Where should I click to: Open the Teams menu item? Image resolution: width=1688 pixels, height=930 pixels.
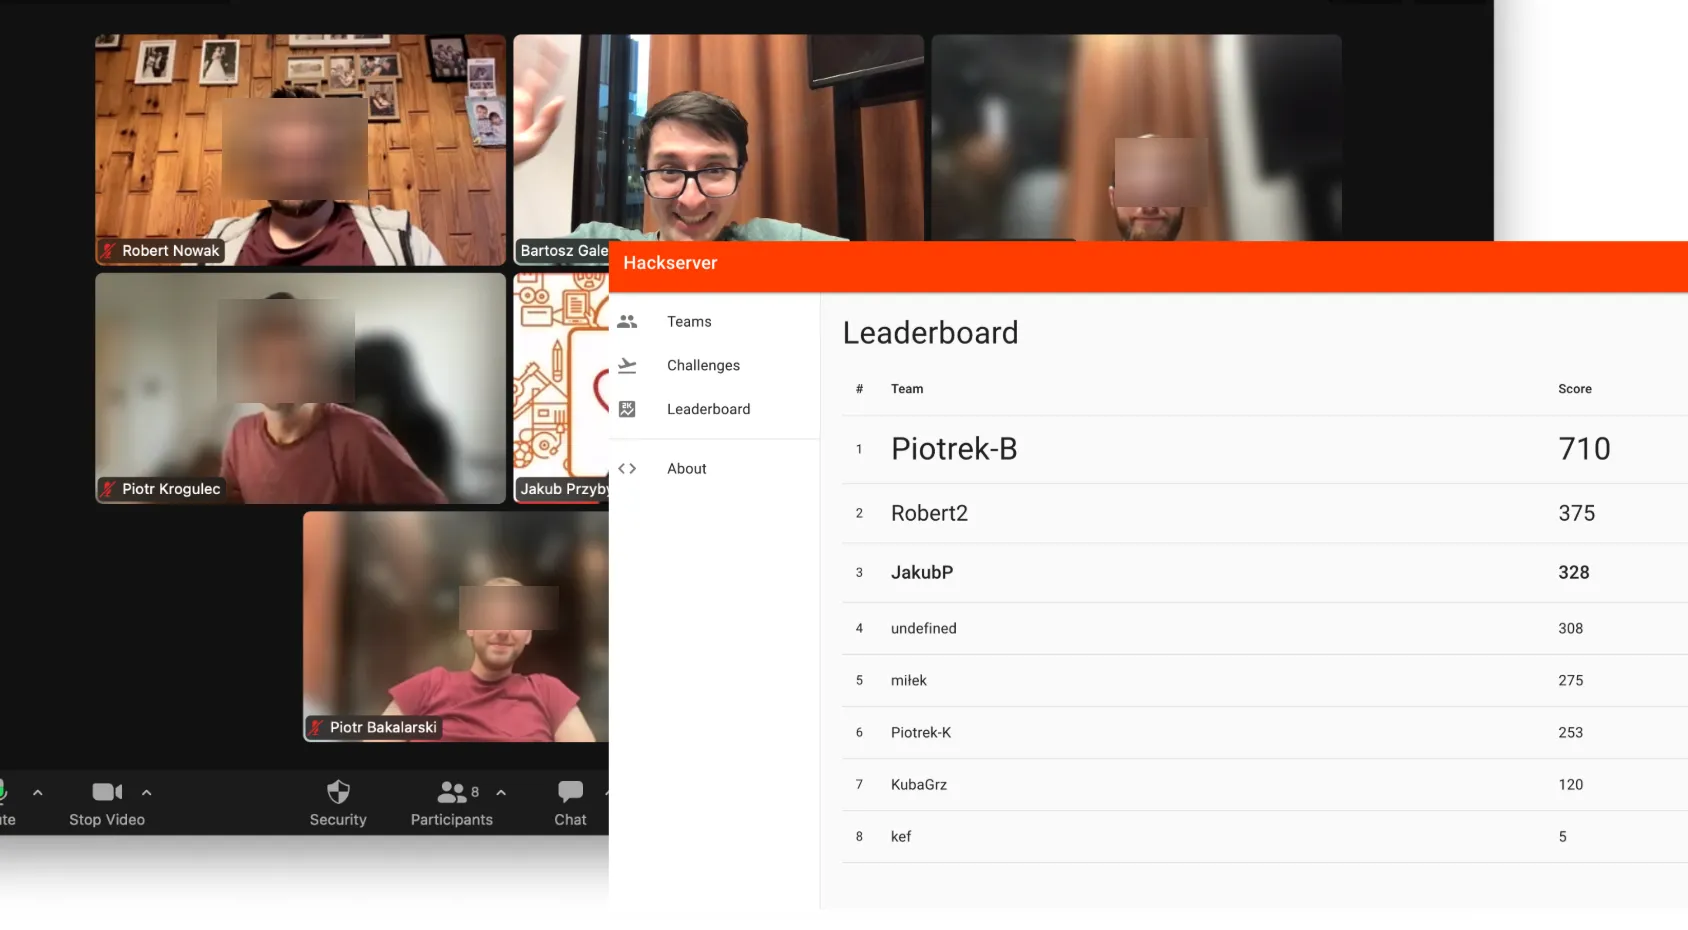pos(689,322)
